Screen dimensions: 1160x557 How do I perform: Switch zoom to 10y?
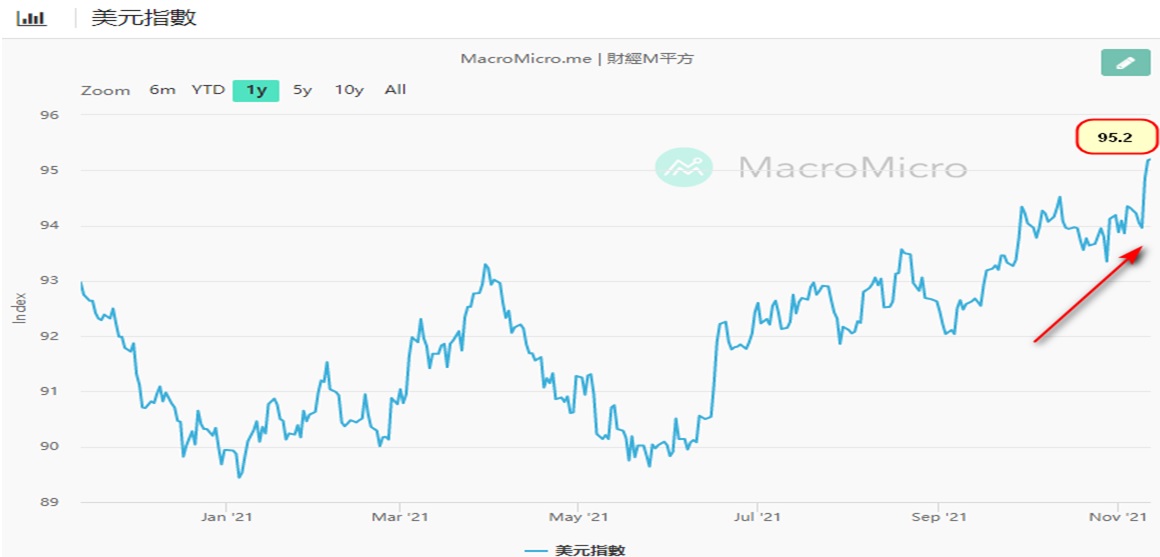pyautogui.click(x=349, y=90)
